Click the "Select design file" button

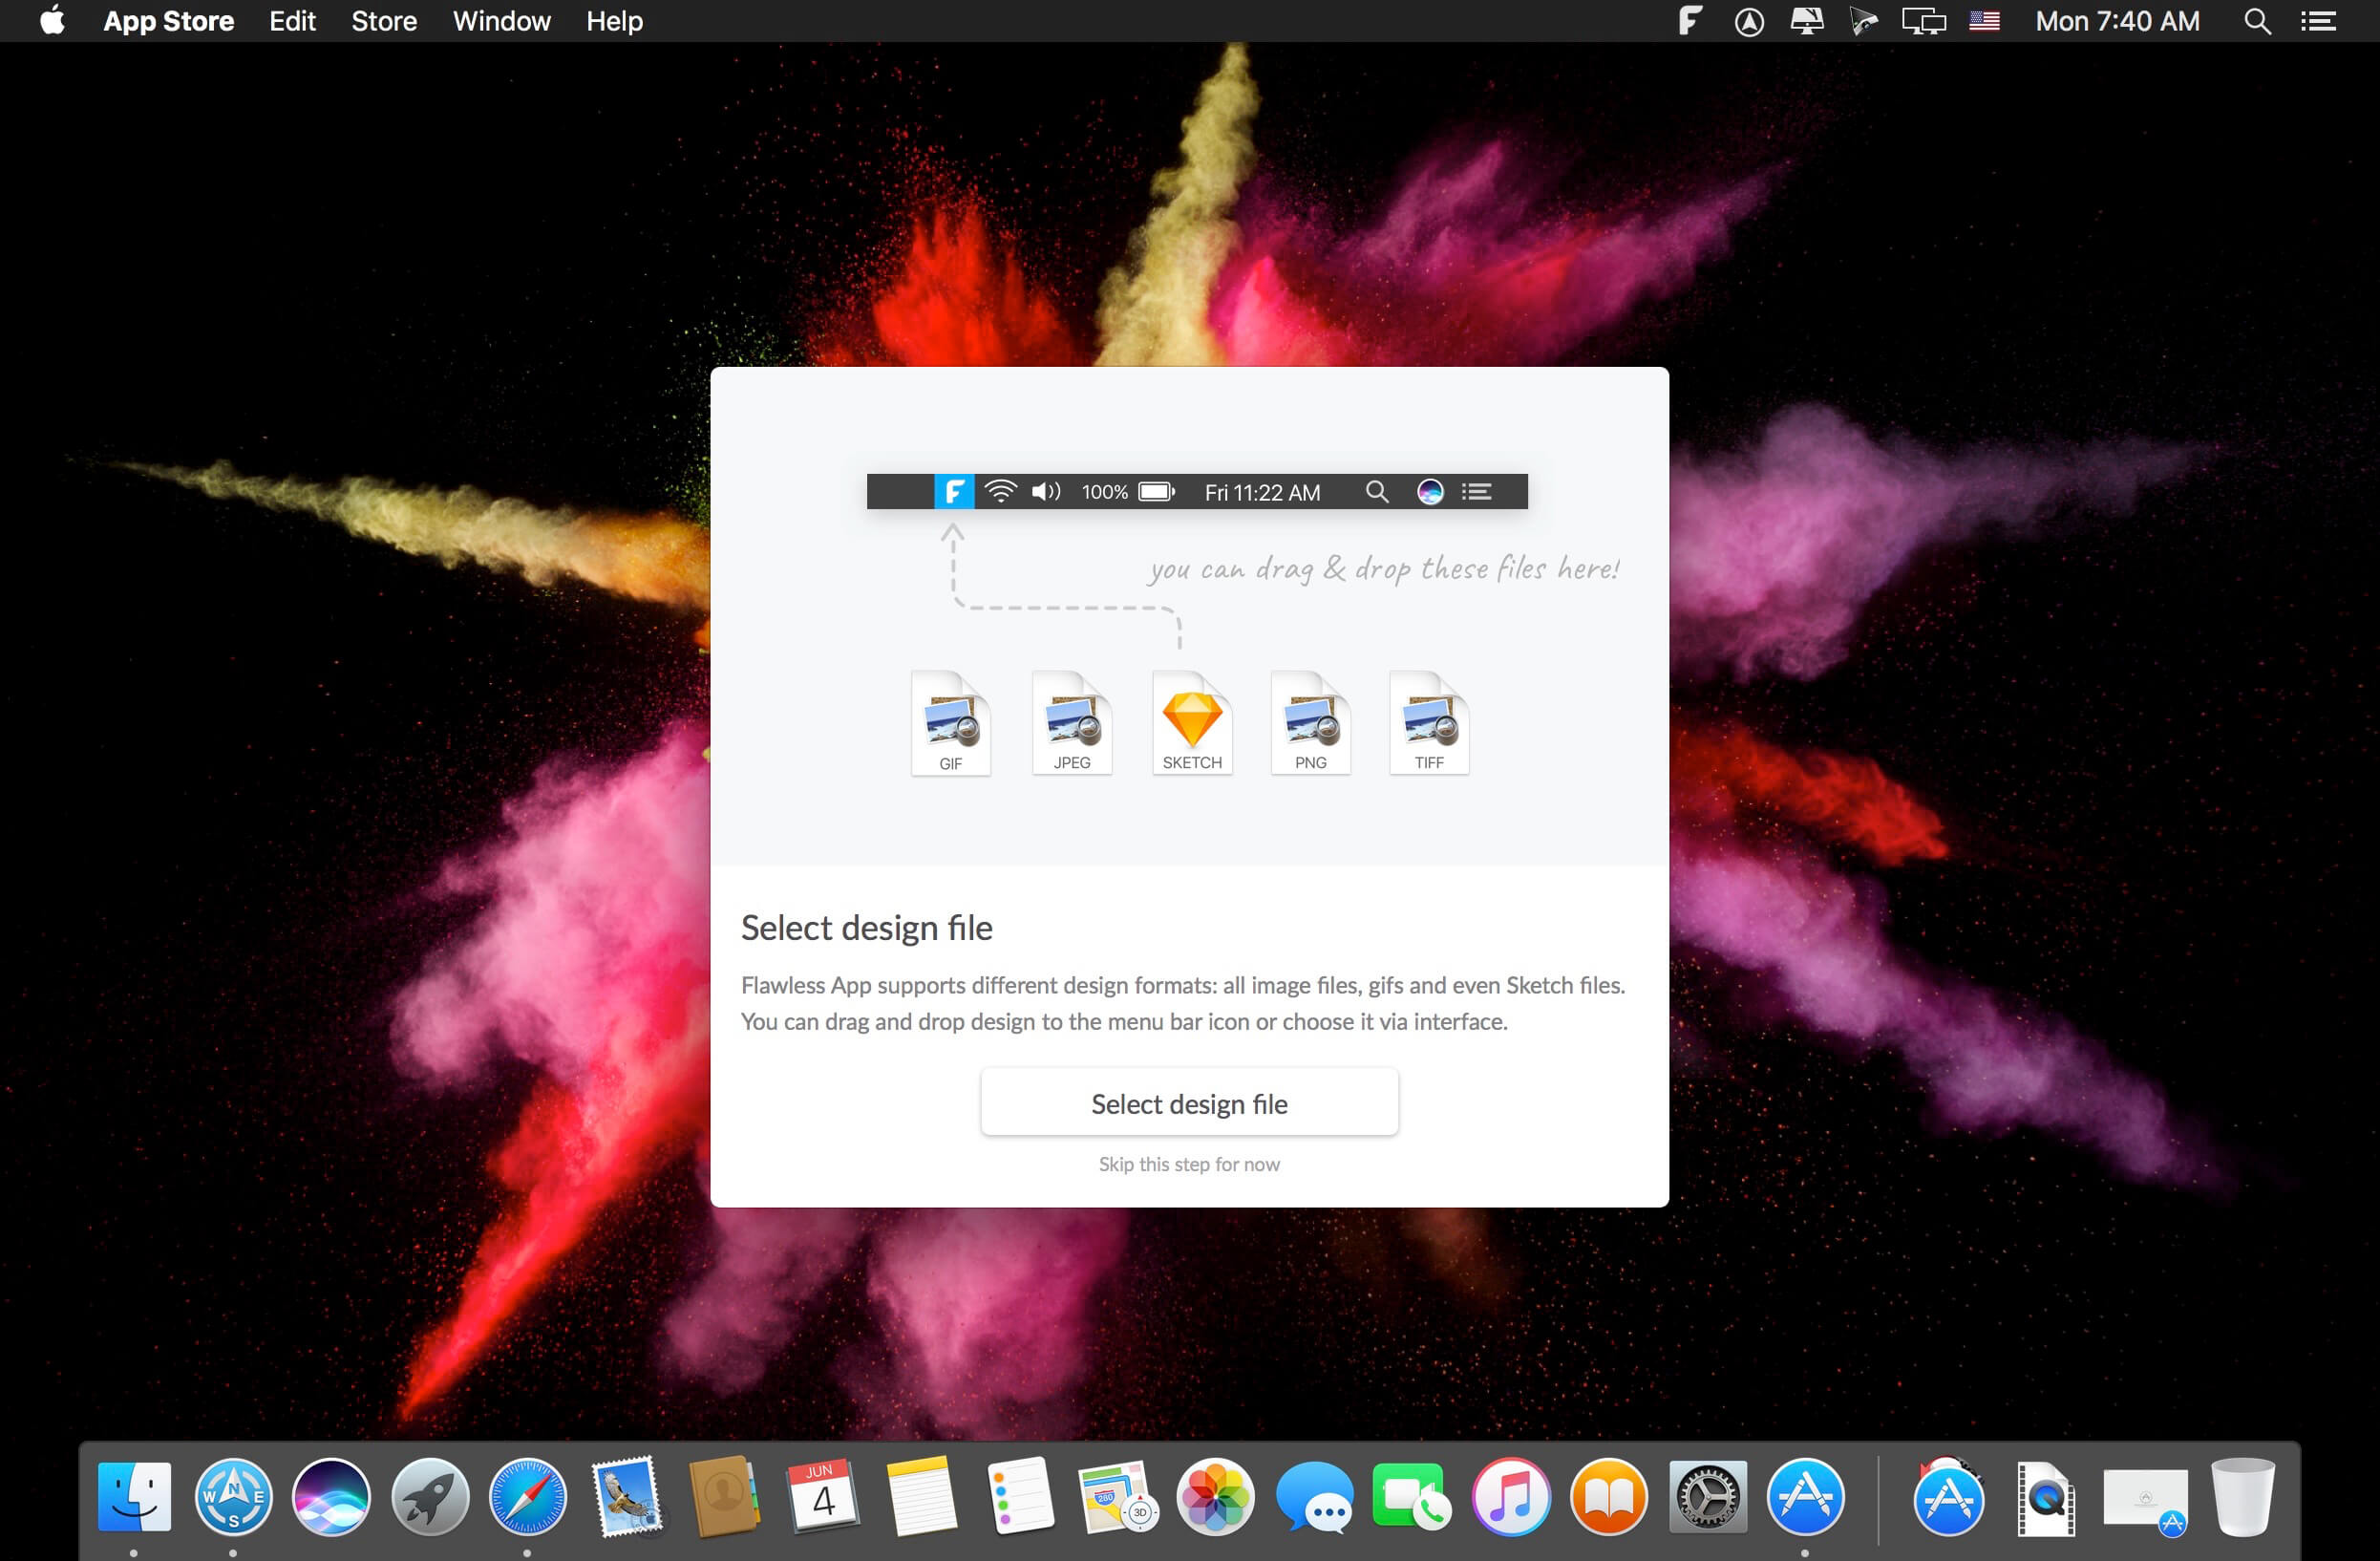pos(1189,1103)
